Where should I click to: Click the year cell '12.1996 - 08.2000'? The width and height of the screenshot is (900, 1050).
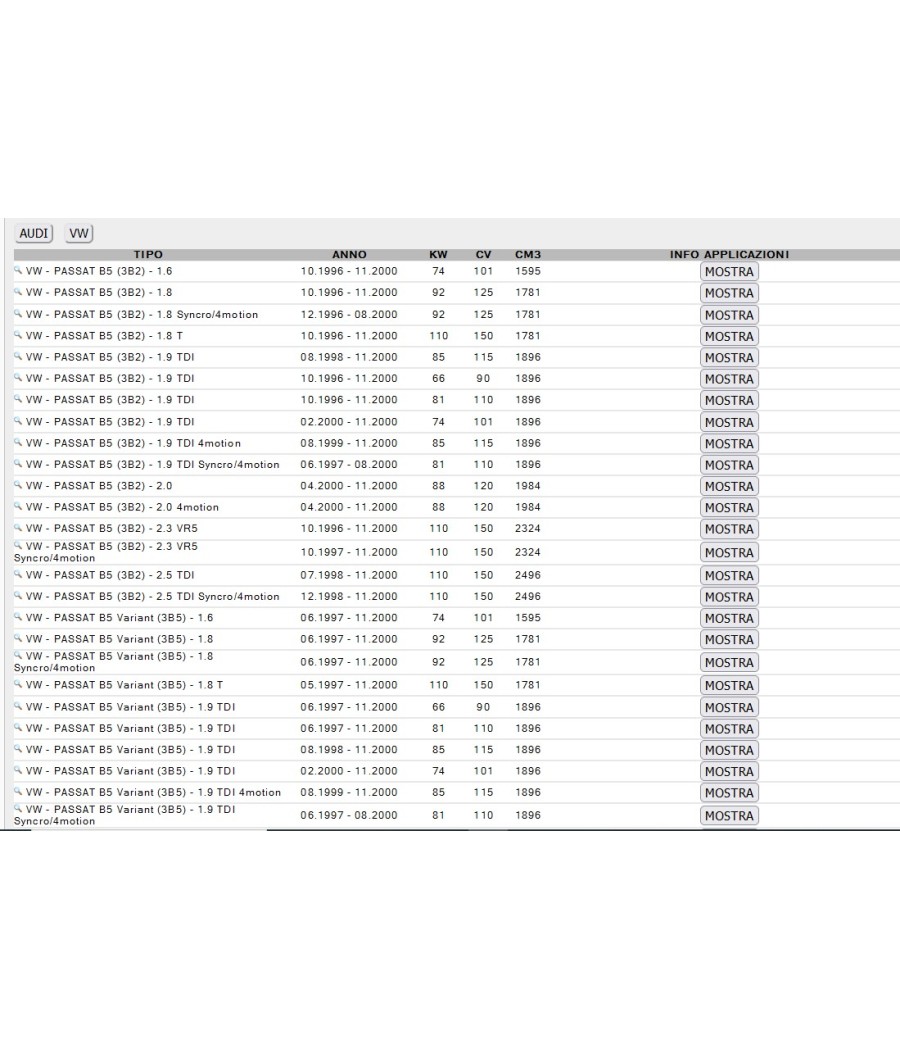pyautogui.click(x=349, y=315)
